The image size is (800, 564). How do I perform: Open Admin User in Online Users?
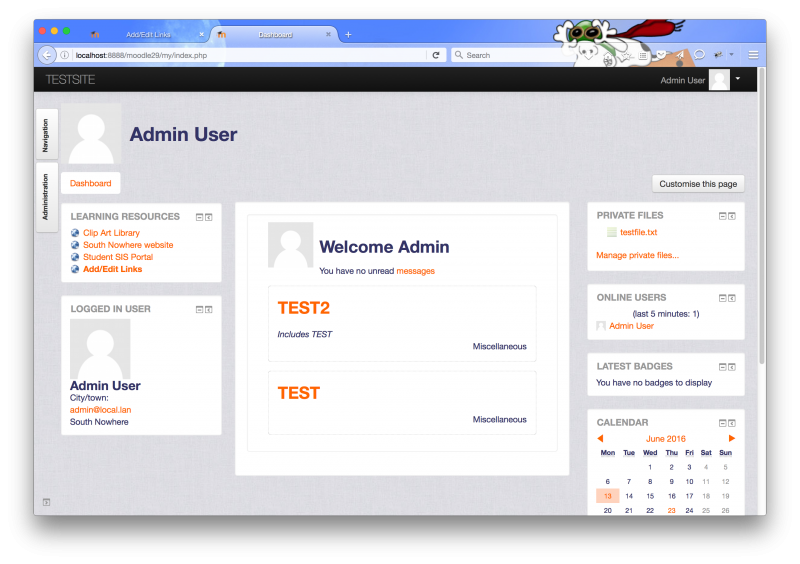[x=631, y=326]
